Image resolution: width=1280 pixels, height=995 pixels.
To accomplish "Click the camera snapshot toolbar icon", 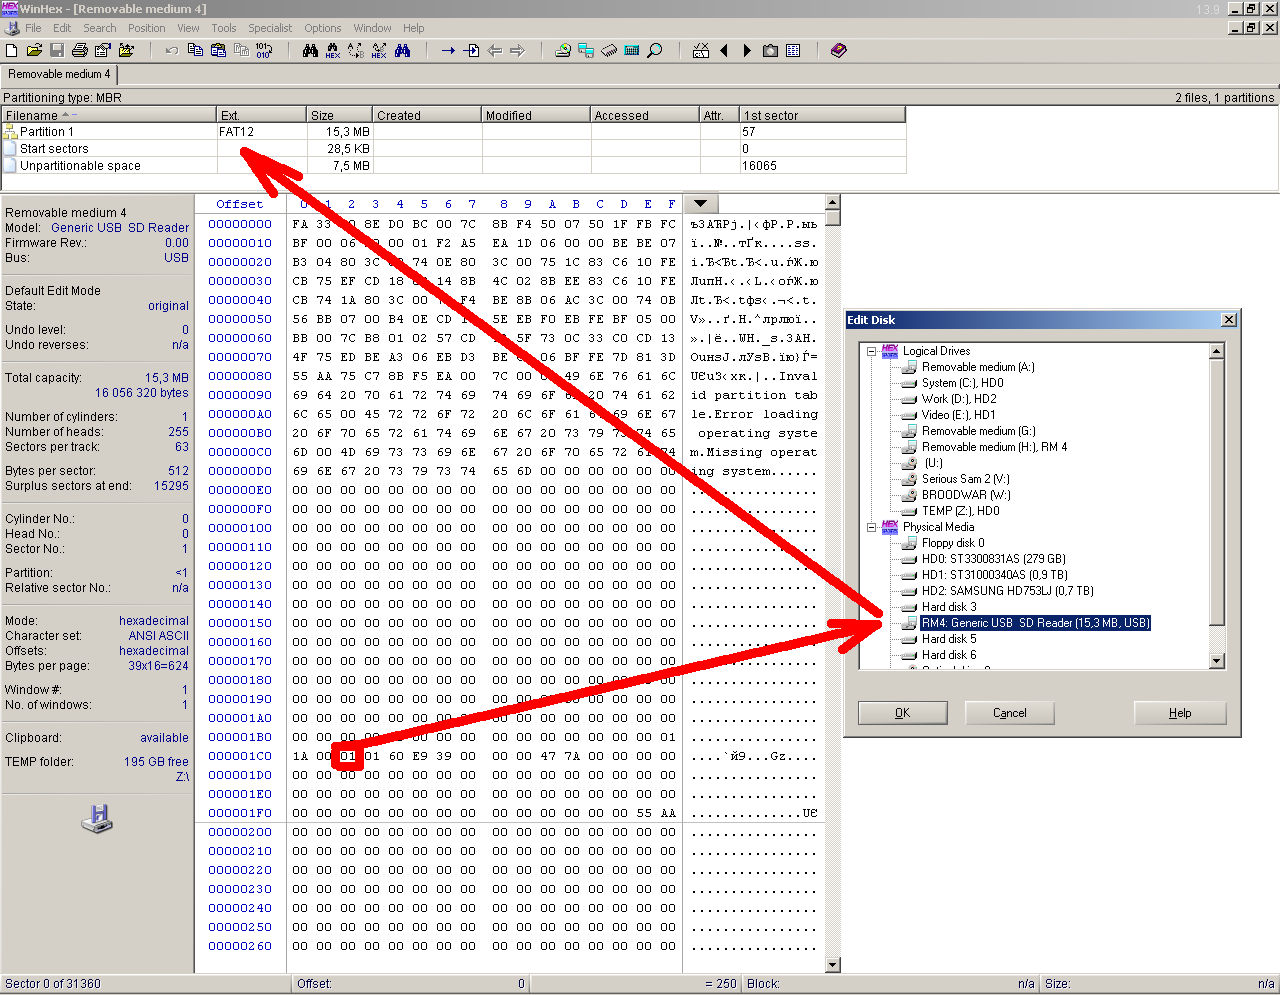I will (770, 50).
